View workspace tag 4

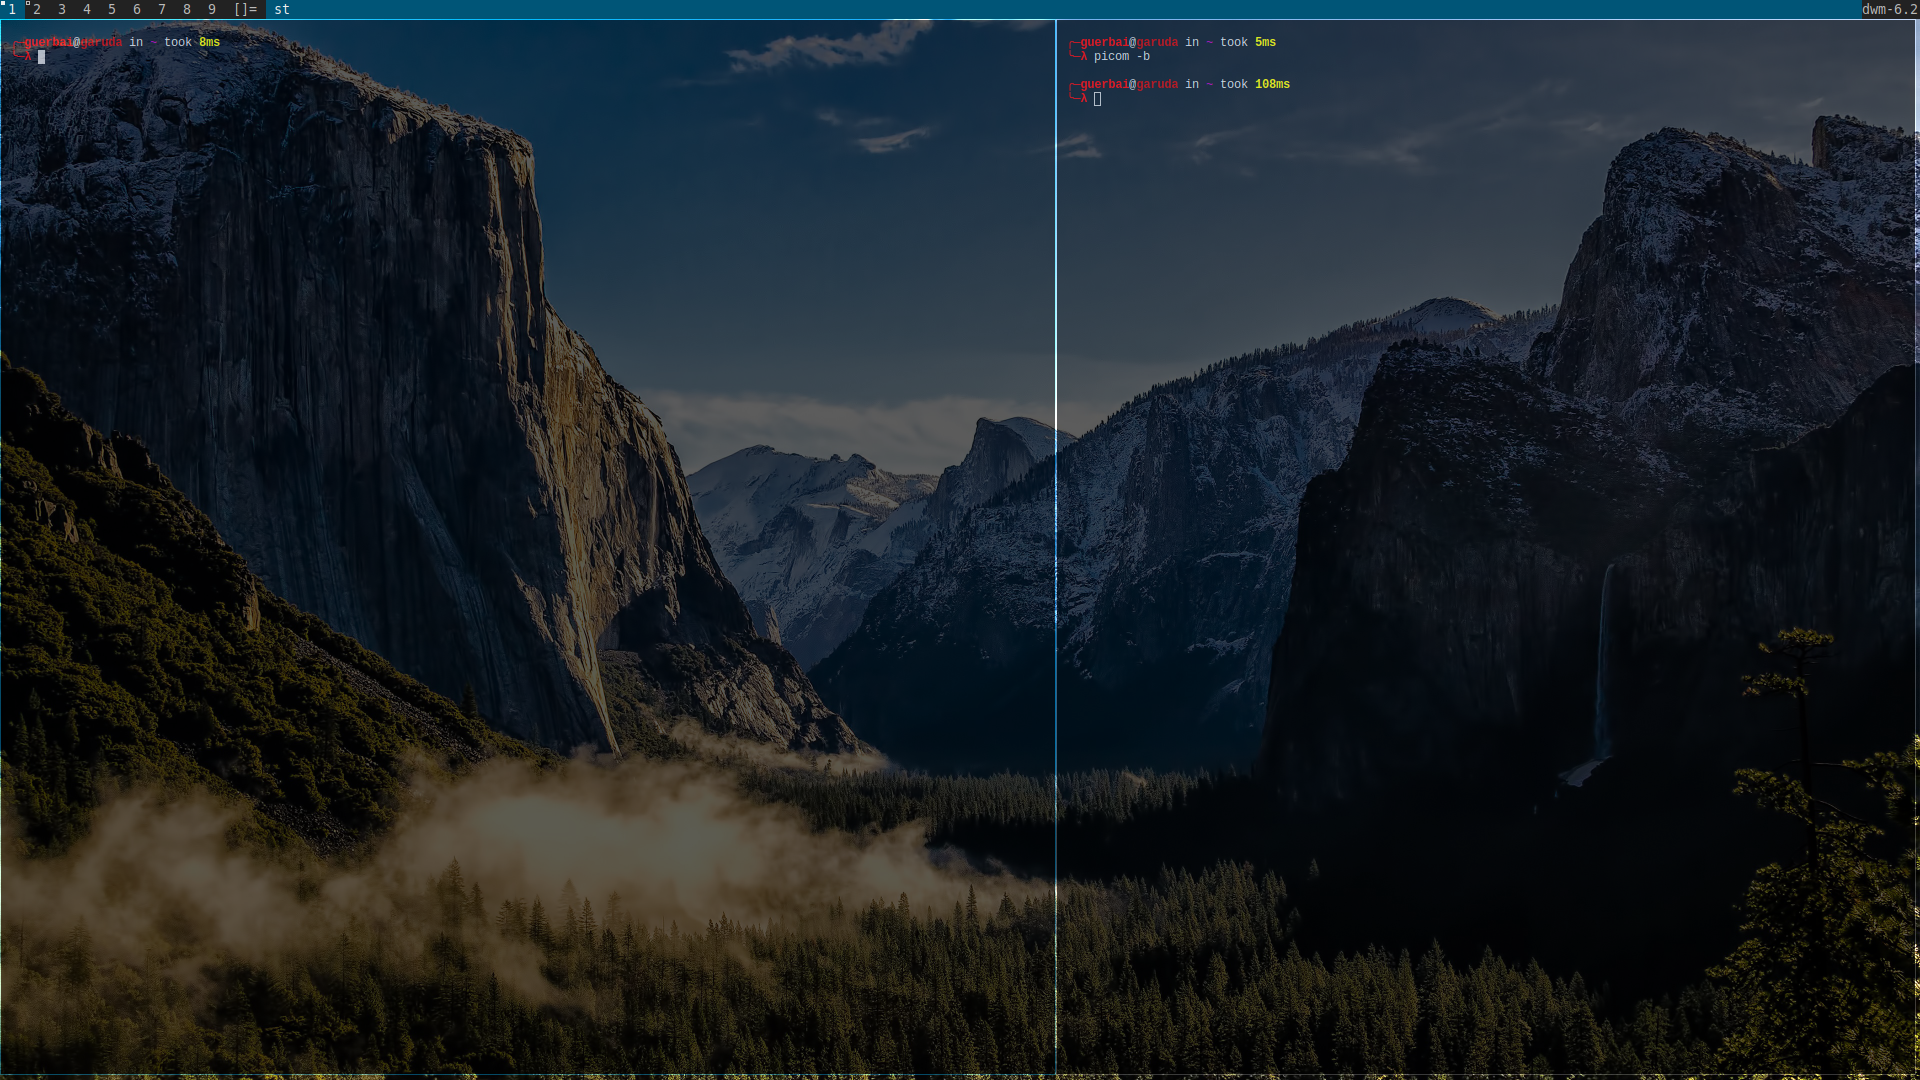(87, 9)
